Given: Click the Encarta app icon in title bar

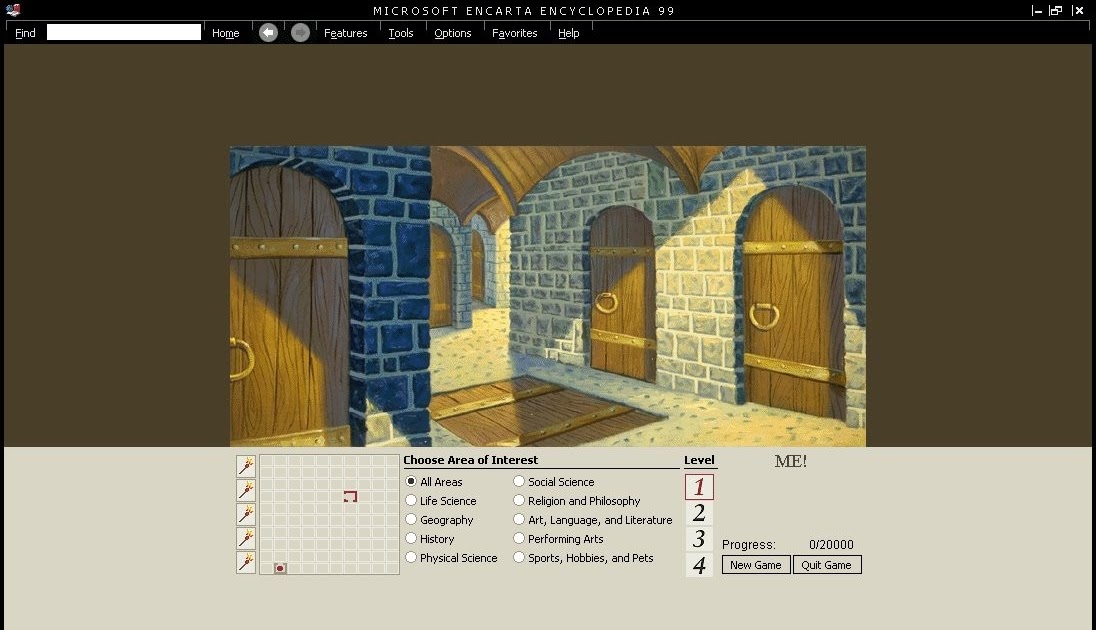Looking at the screenshot, I should (x=13, y=10).
